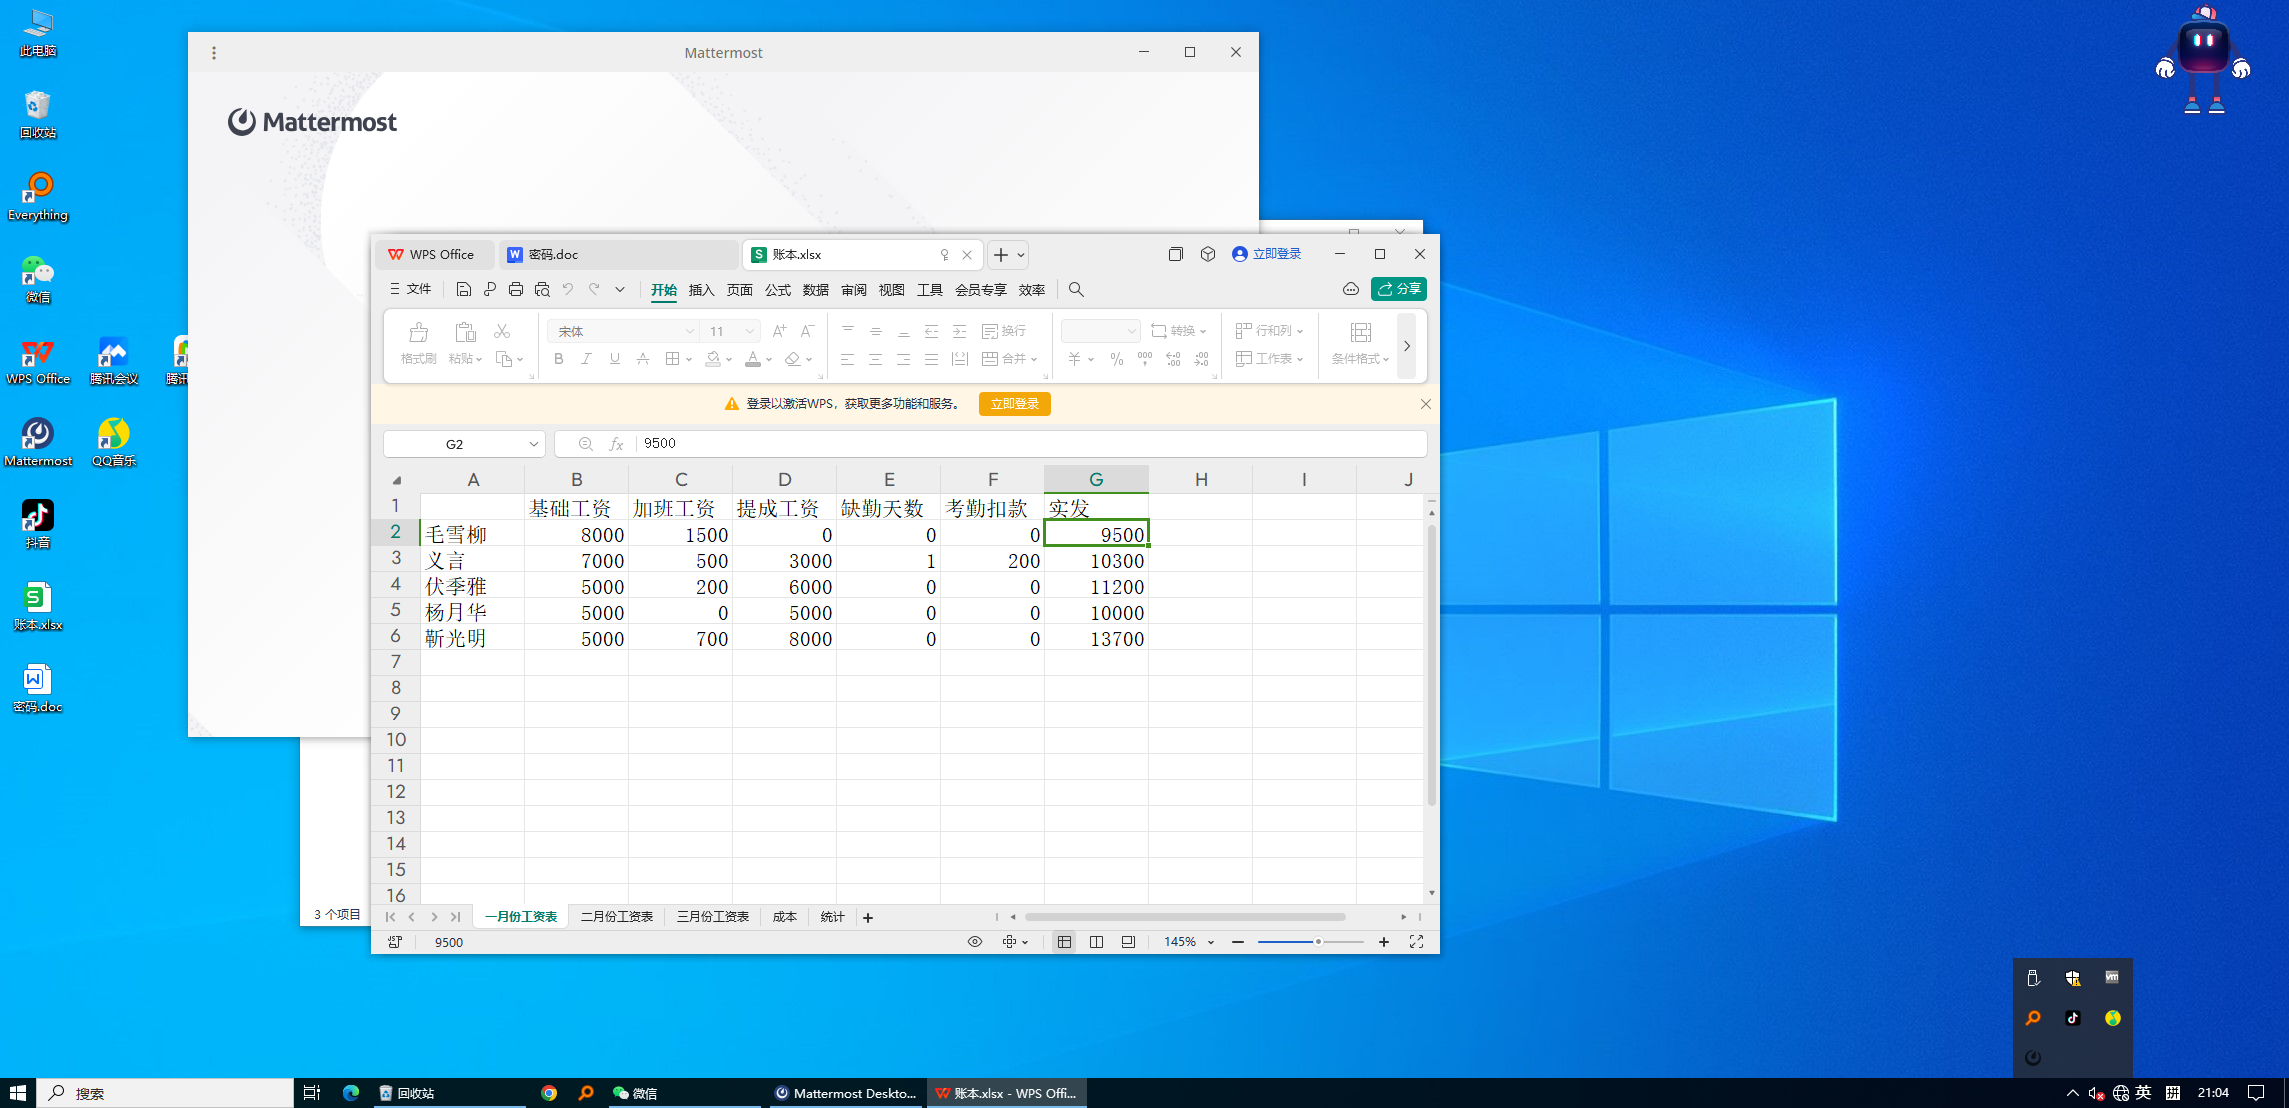
Task: Click the green 分享 share button
Action: click(x=1398, y=289)
